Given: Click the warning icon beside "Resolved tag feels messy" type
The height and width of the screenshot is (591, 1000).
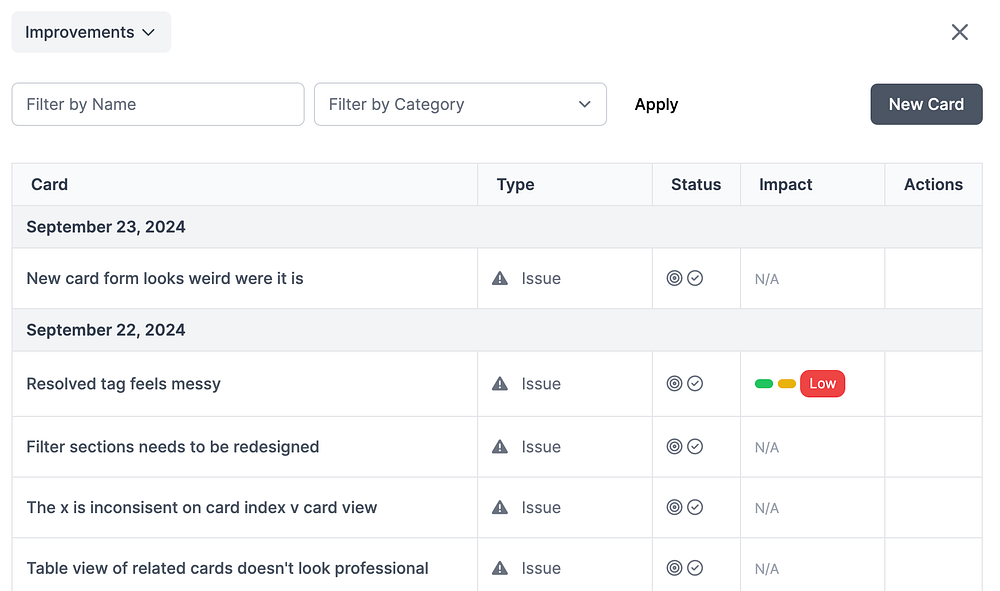Looking at the screenshot, I should point(500,384).
